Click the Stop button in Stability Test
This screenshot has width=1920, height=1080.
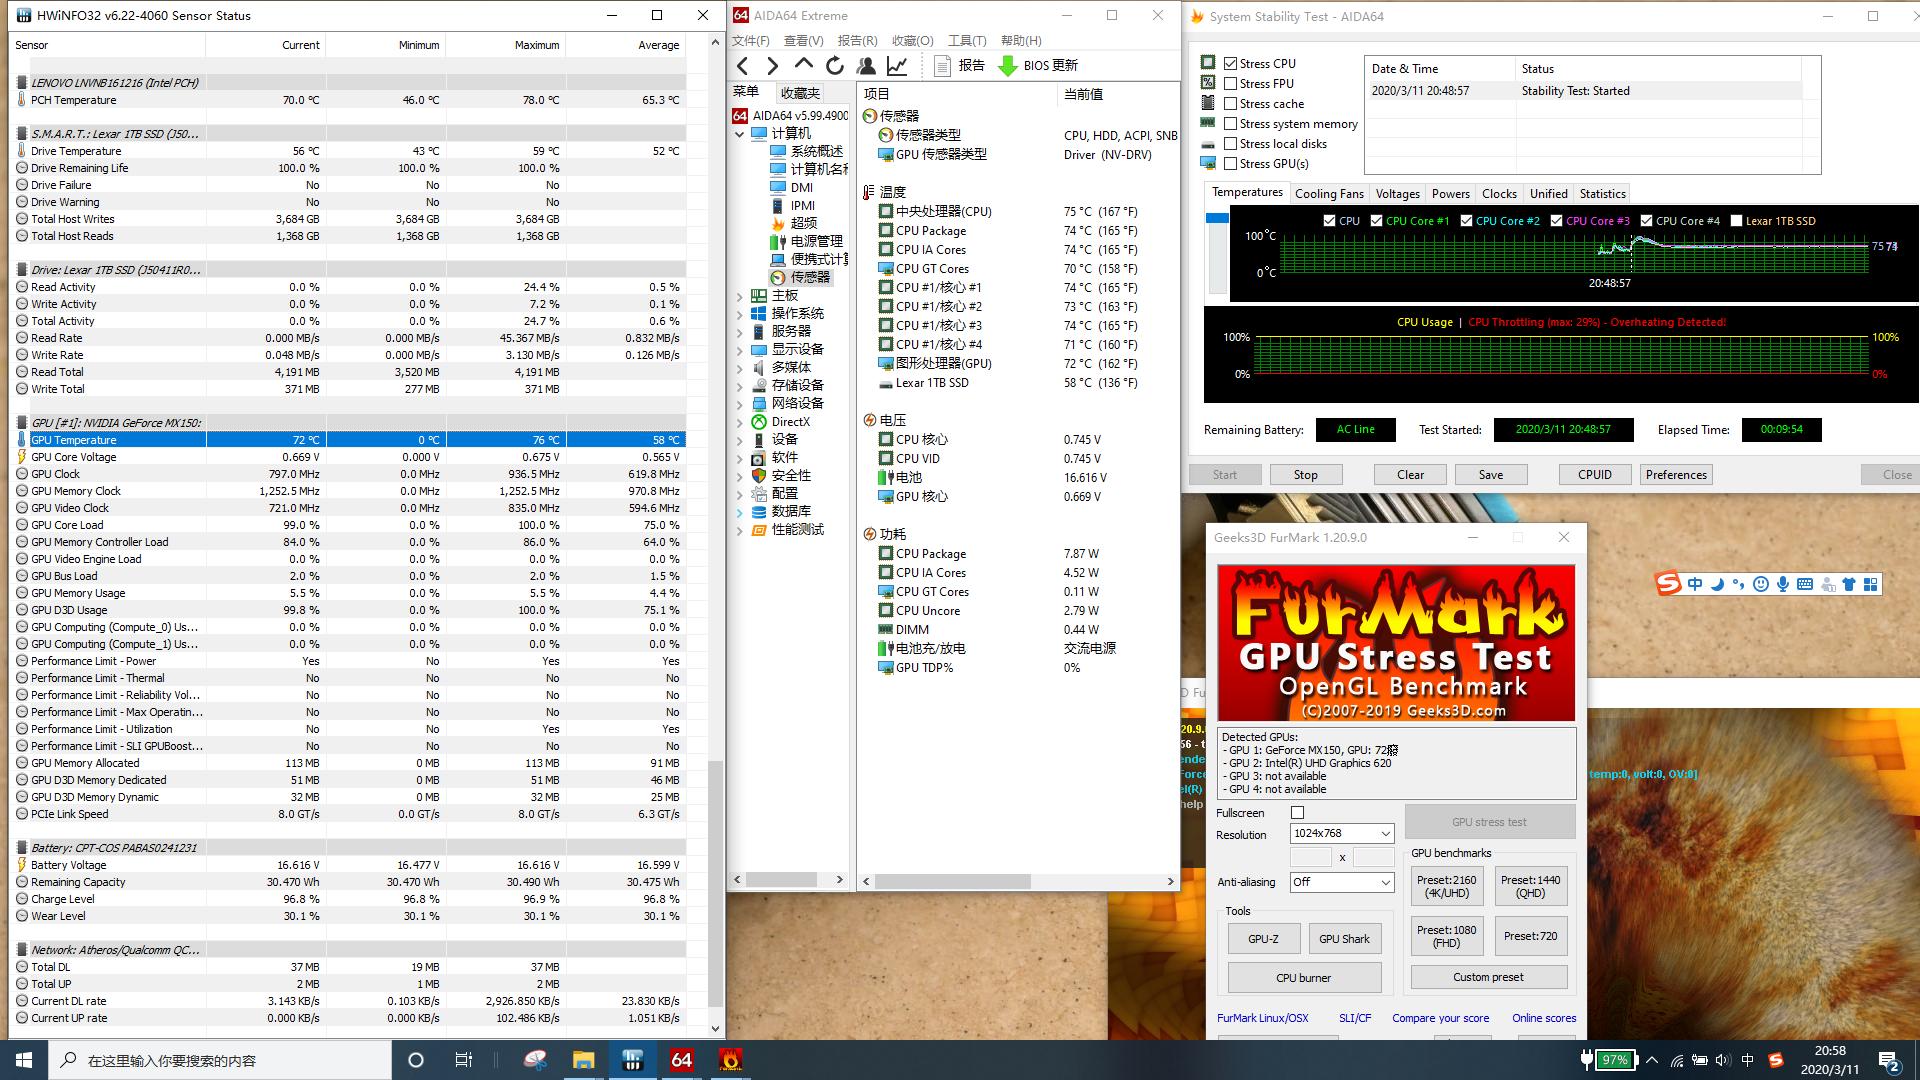click(x=1305, y=475)
